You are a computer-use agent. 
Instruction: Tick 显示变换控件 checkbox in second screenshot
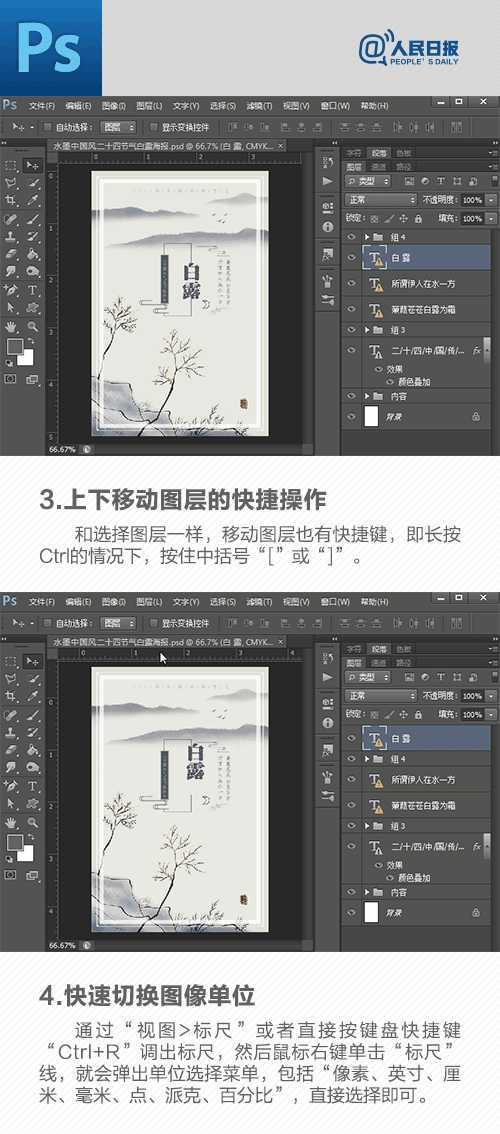[153, 623]
